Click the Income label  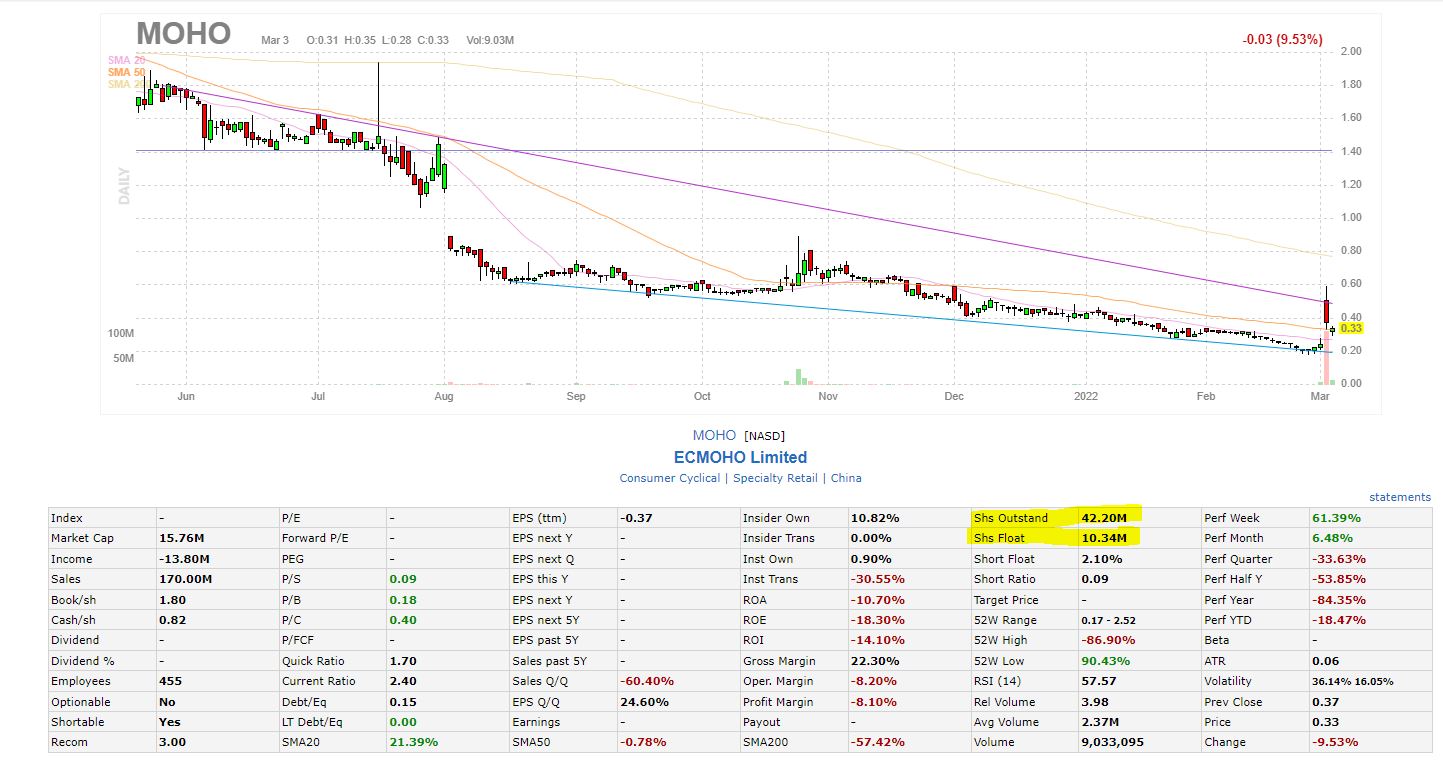[x=72, y=559]
